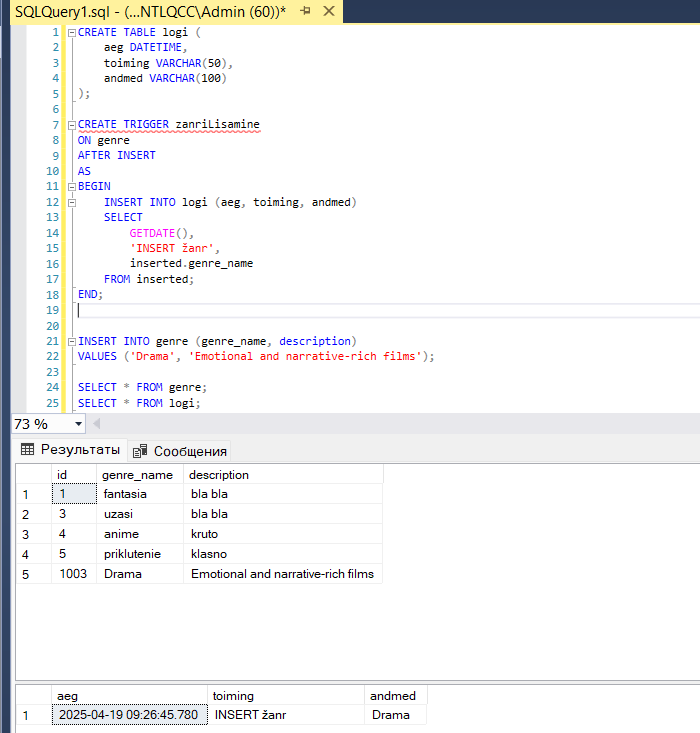This screenshot has width=700, height=733.
Task: Click 'SELECT * FROM genre;' on line 24
Action: click(142, 387)
